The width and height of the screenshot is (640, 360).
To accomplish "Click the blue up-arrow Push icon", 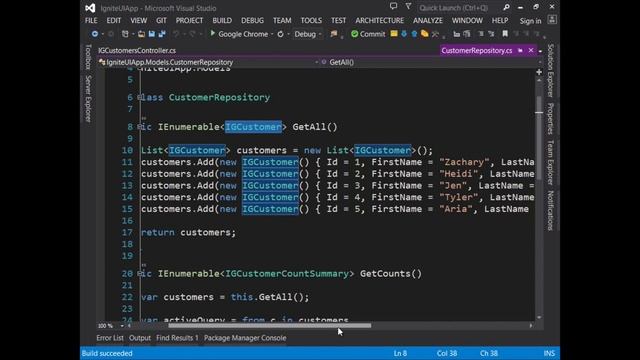I will tap(414, 34).
